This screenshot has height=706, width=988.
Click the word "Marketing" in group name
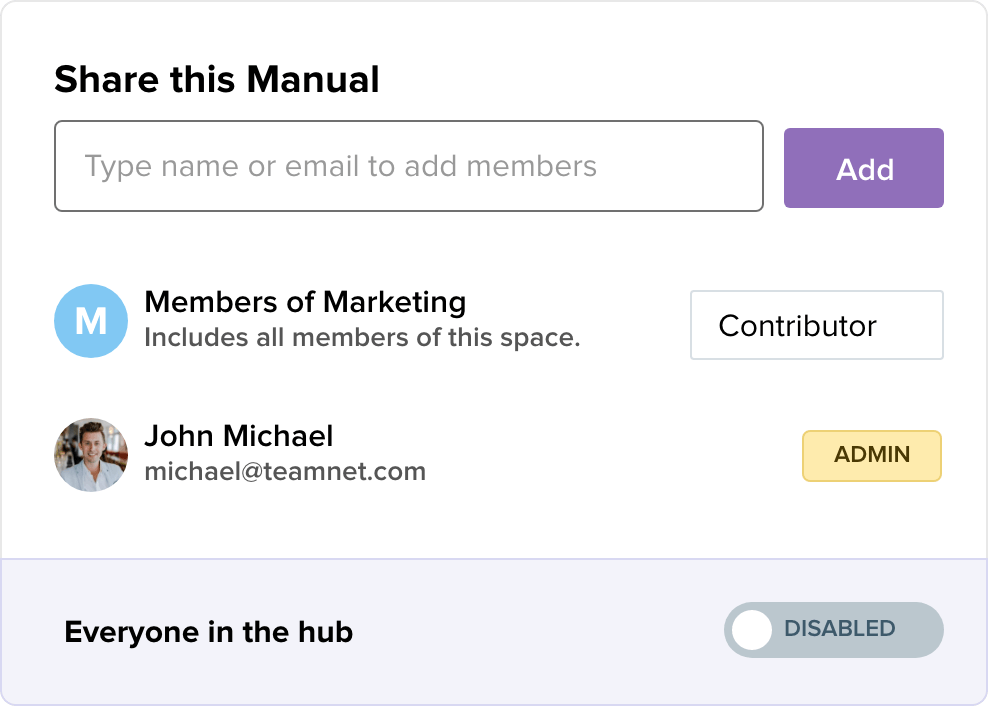394,302
